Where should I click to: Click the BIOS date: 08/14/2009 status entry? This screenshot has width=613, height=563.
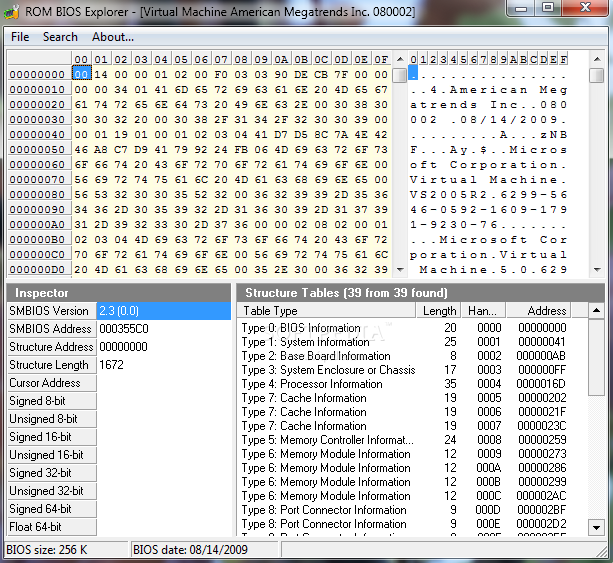click(x=203, y=550)
